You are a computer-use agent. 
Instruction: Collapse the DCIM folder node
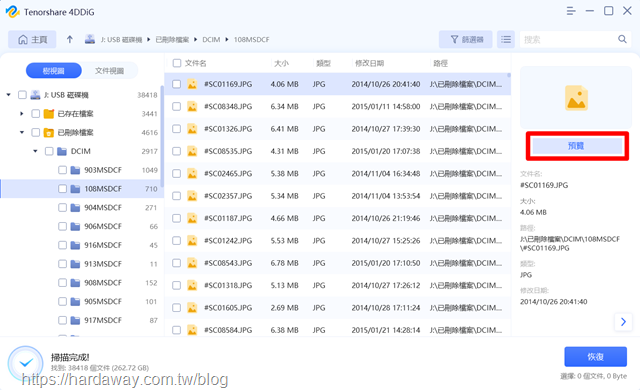click(36, 151)
